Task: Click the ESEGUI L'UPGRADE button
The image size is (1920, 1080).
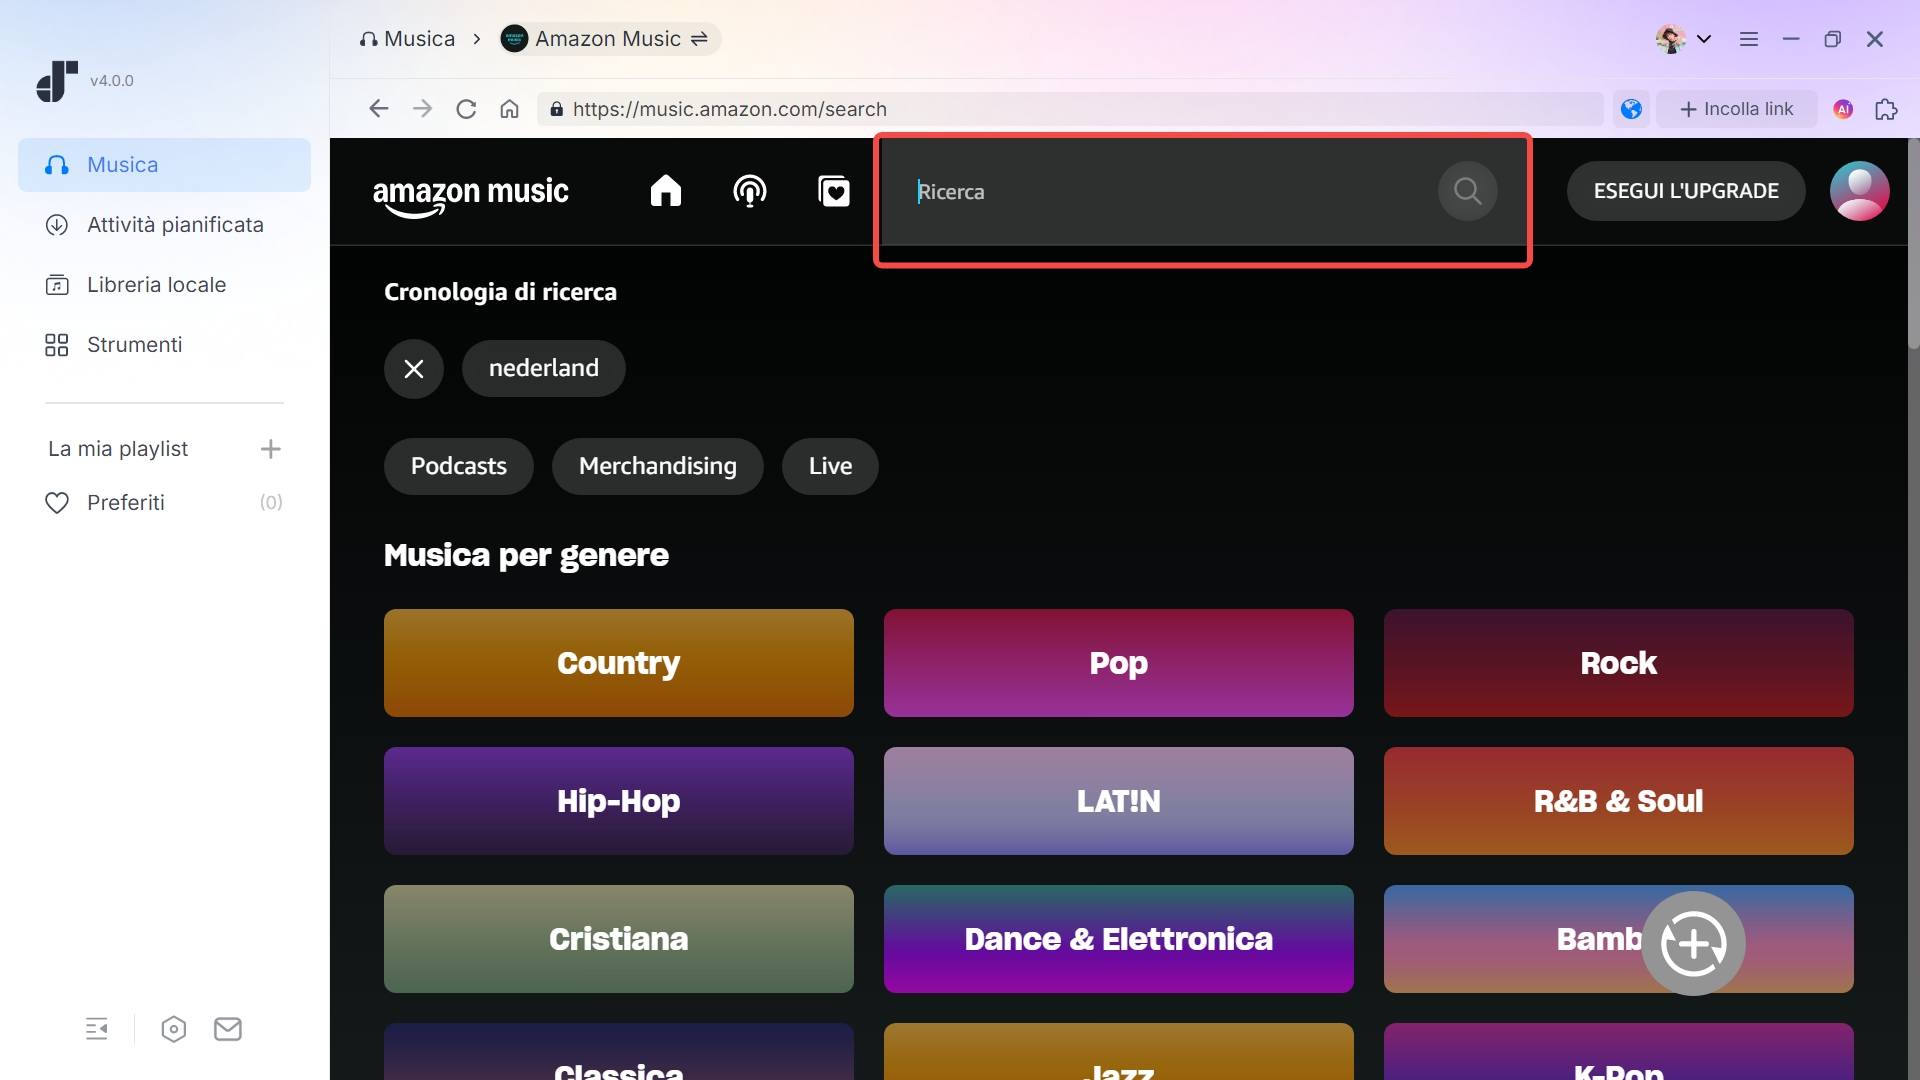Action: tap(1686, 190)
